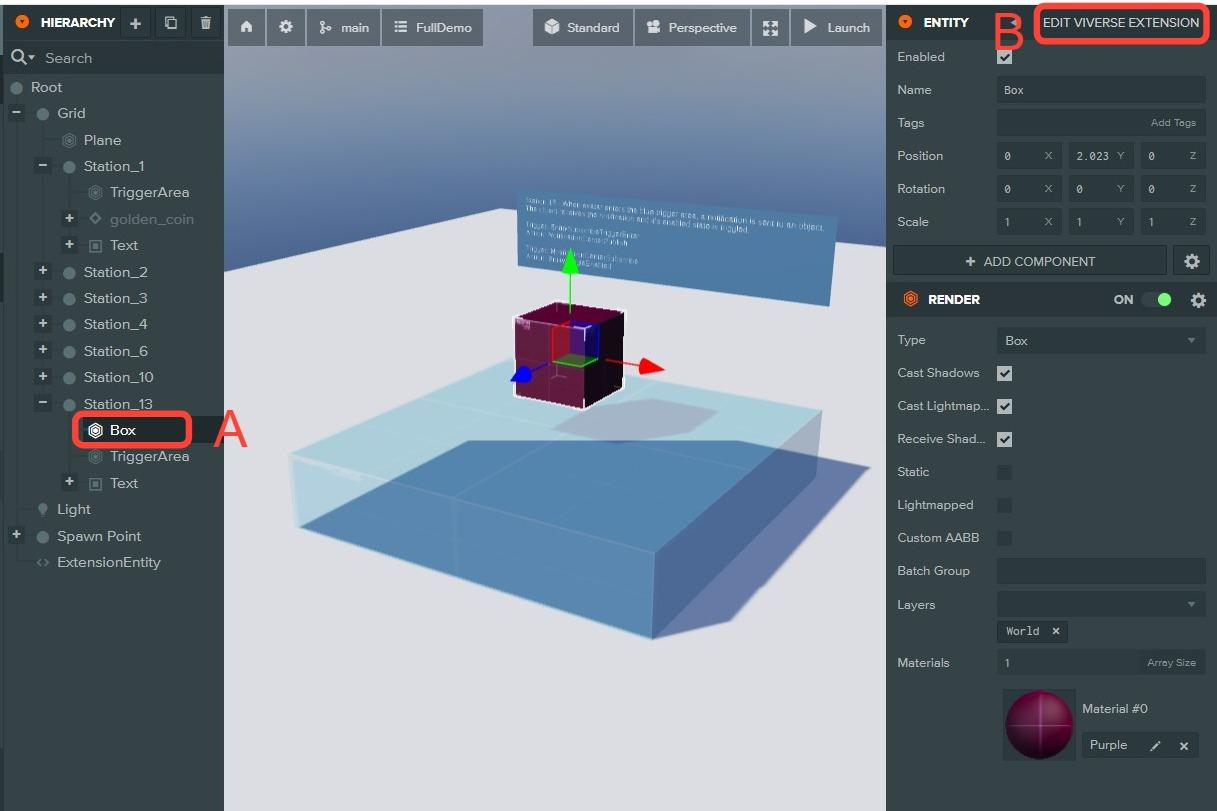Enable the Static checkbox

1005,472
